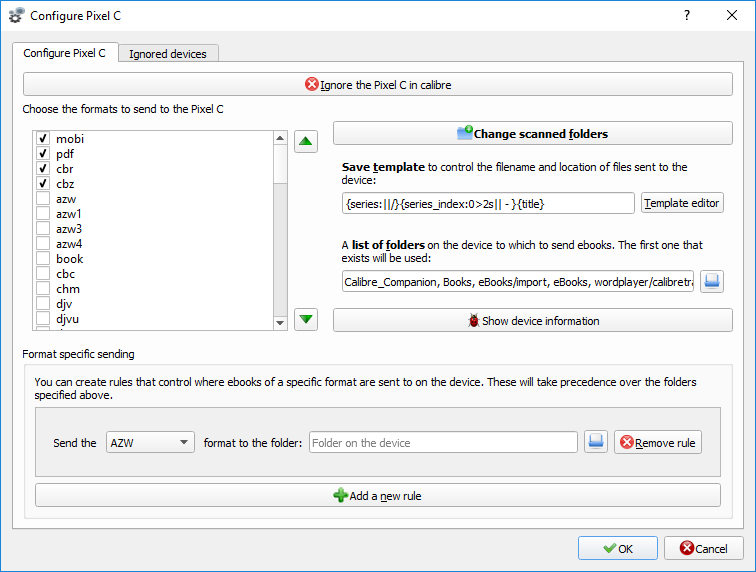Enable the chm format checkbox
Image resolution: width=756 pixels, height=572 pixels.
point(43,289)
